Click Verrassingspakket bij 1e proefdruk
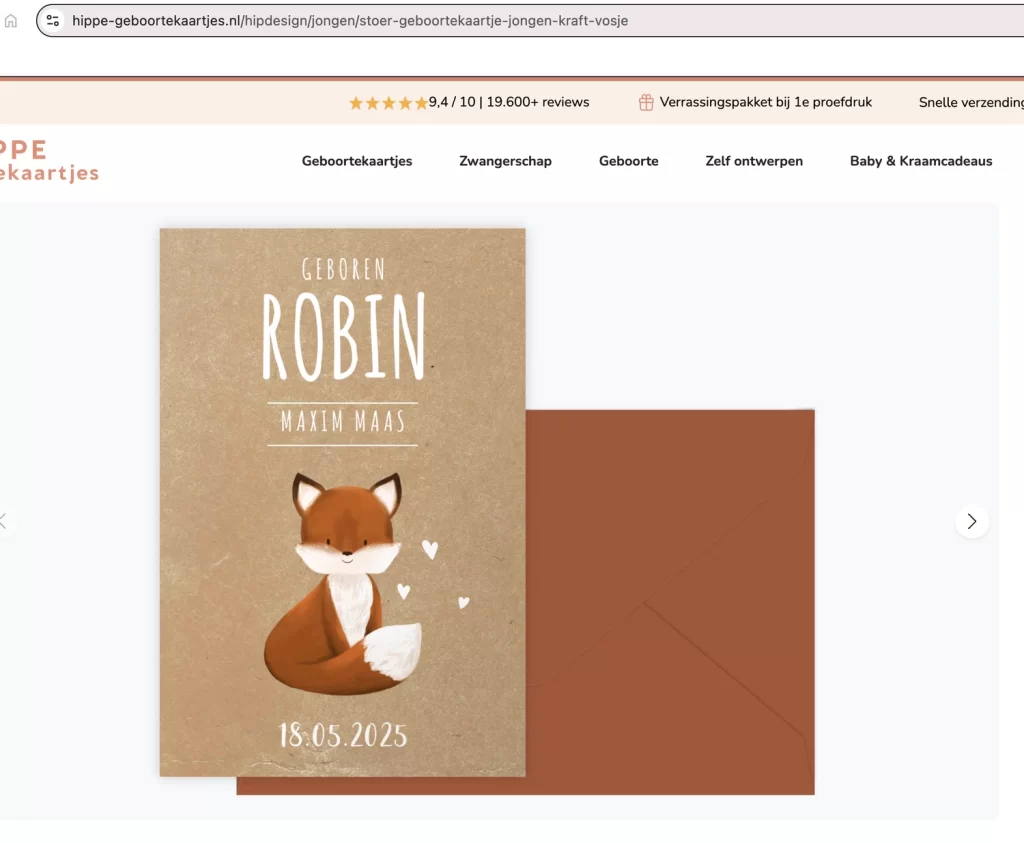Screen dimensions: 1024x843 (765, 101)
